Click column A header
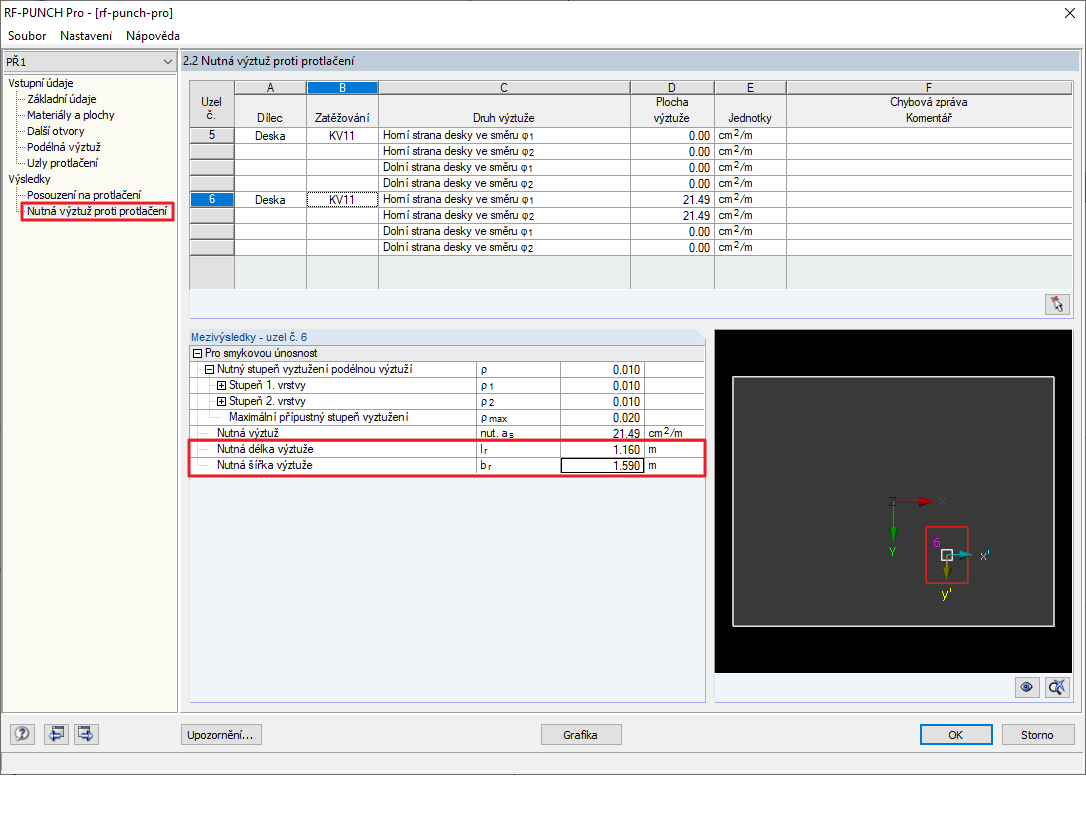Screen dimensions: 1086x815 271,88
